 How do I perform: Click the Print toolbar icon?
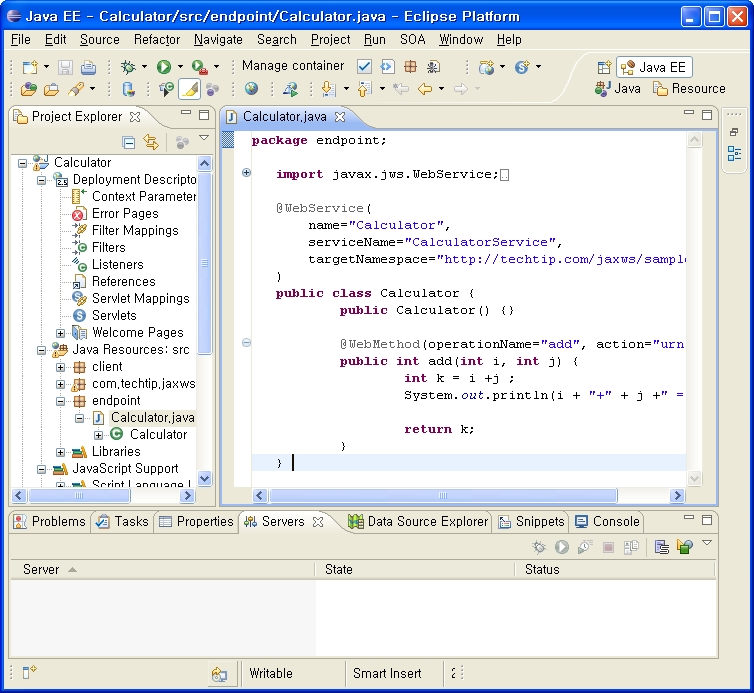[88, 67]
